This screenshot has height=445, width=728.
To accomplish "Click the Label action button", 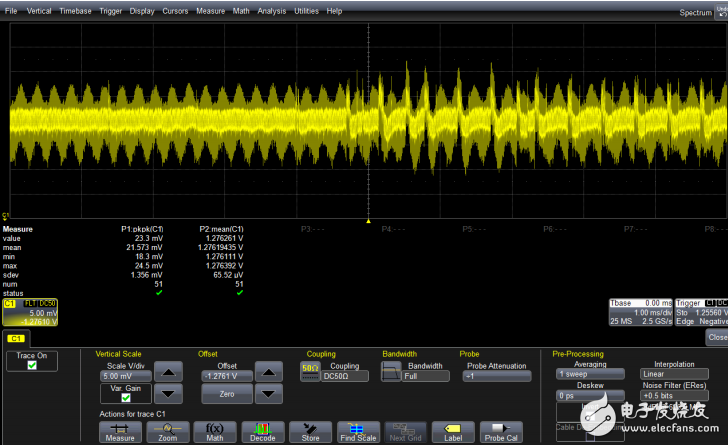I will 453,432.
